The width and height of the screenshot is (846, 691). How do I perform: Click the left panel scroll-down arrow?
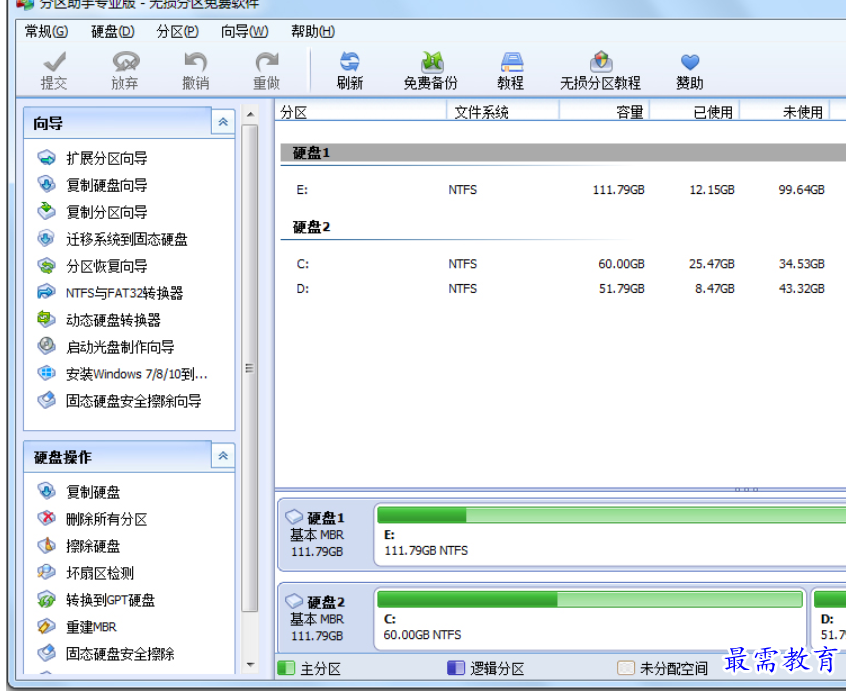click(x=249, y=665)
